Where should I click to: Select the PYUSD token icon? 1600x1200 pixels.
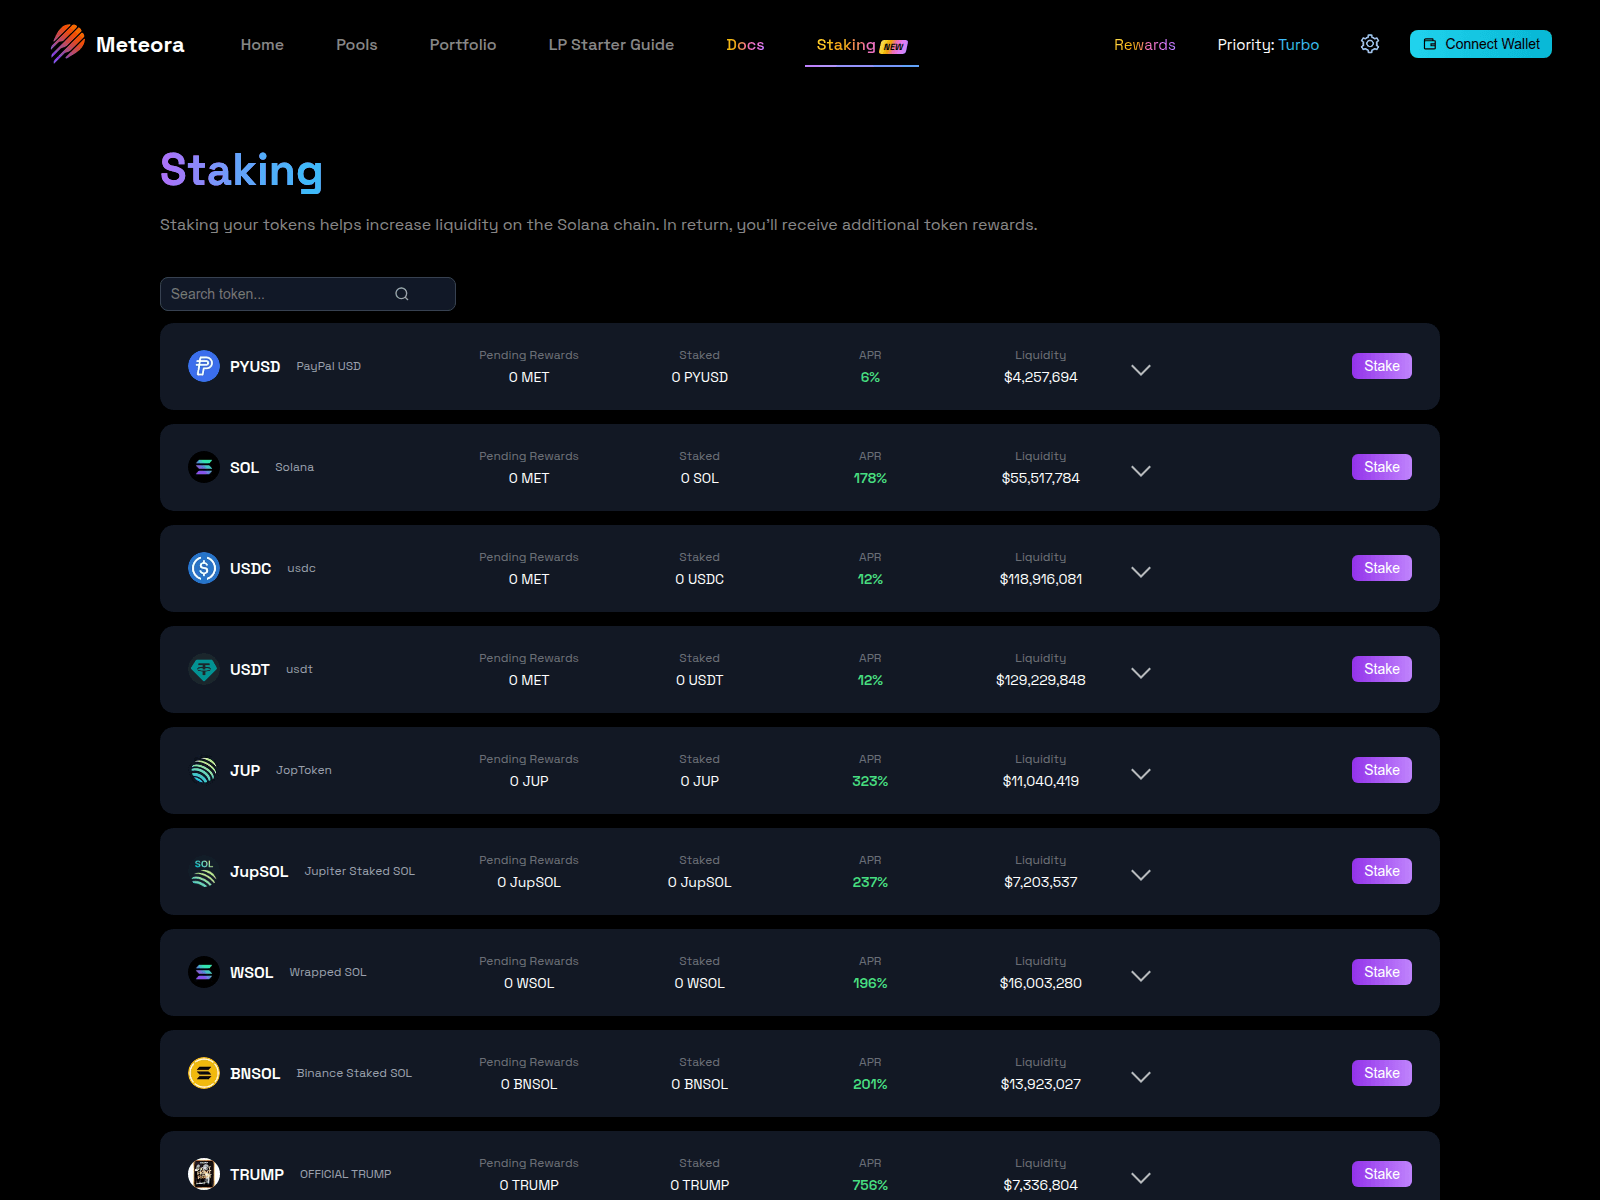(204, 366)
